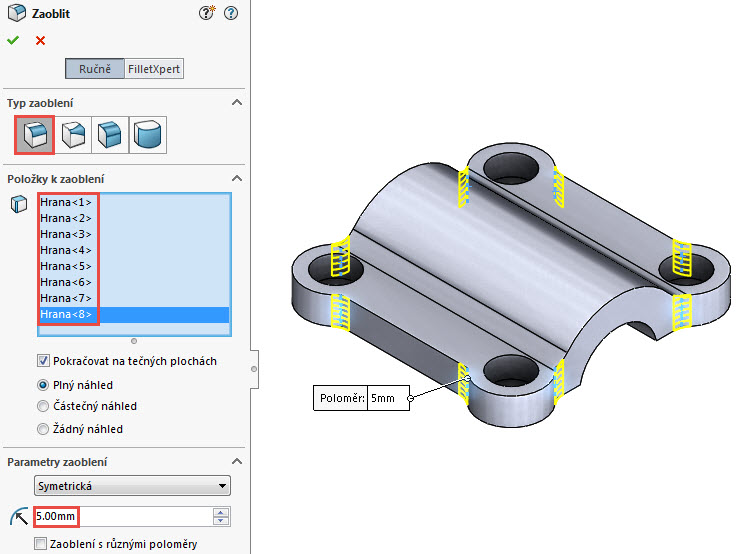750x554 pixels.
Task: Click the edge selection box icon
Action: coord(19,204)
